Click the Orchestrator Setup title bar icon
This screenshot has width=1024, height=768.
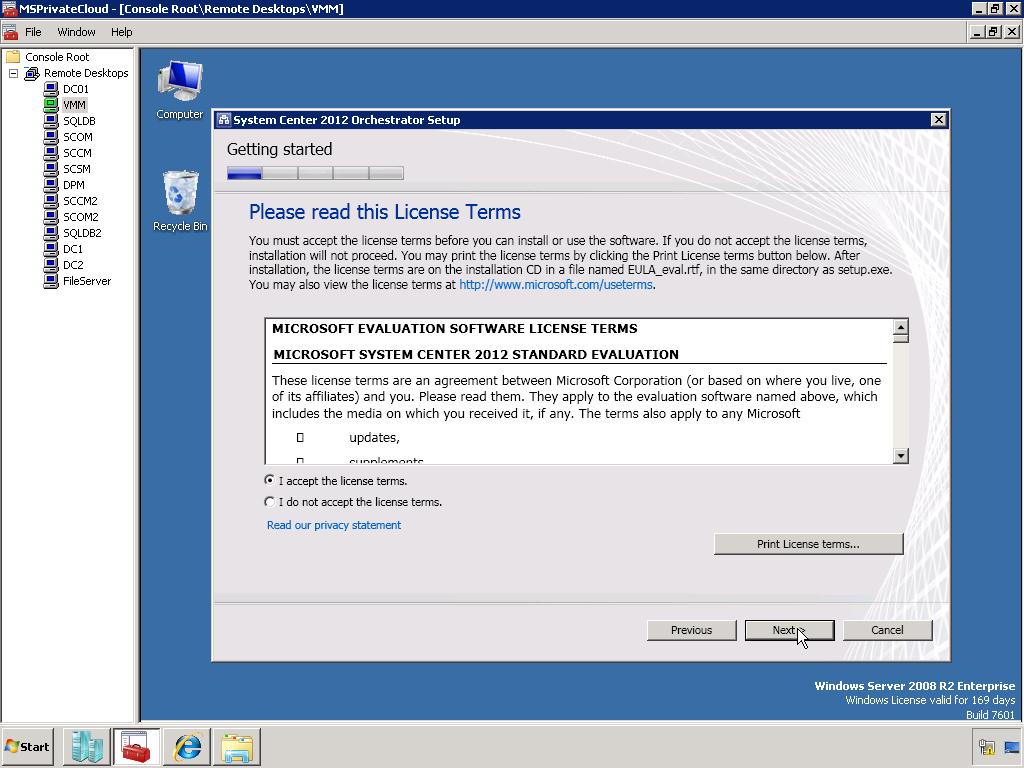pyautogui.click(x=224, y=120)
